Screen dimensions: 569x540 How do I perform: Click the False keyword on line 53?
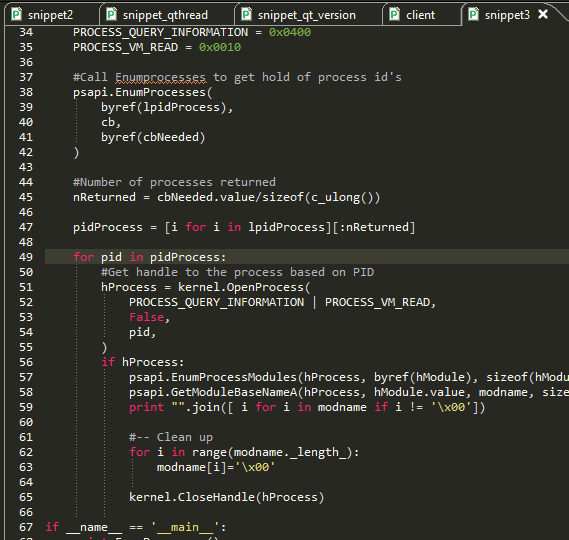point(147,317)
